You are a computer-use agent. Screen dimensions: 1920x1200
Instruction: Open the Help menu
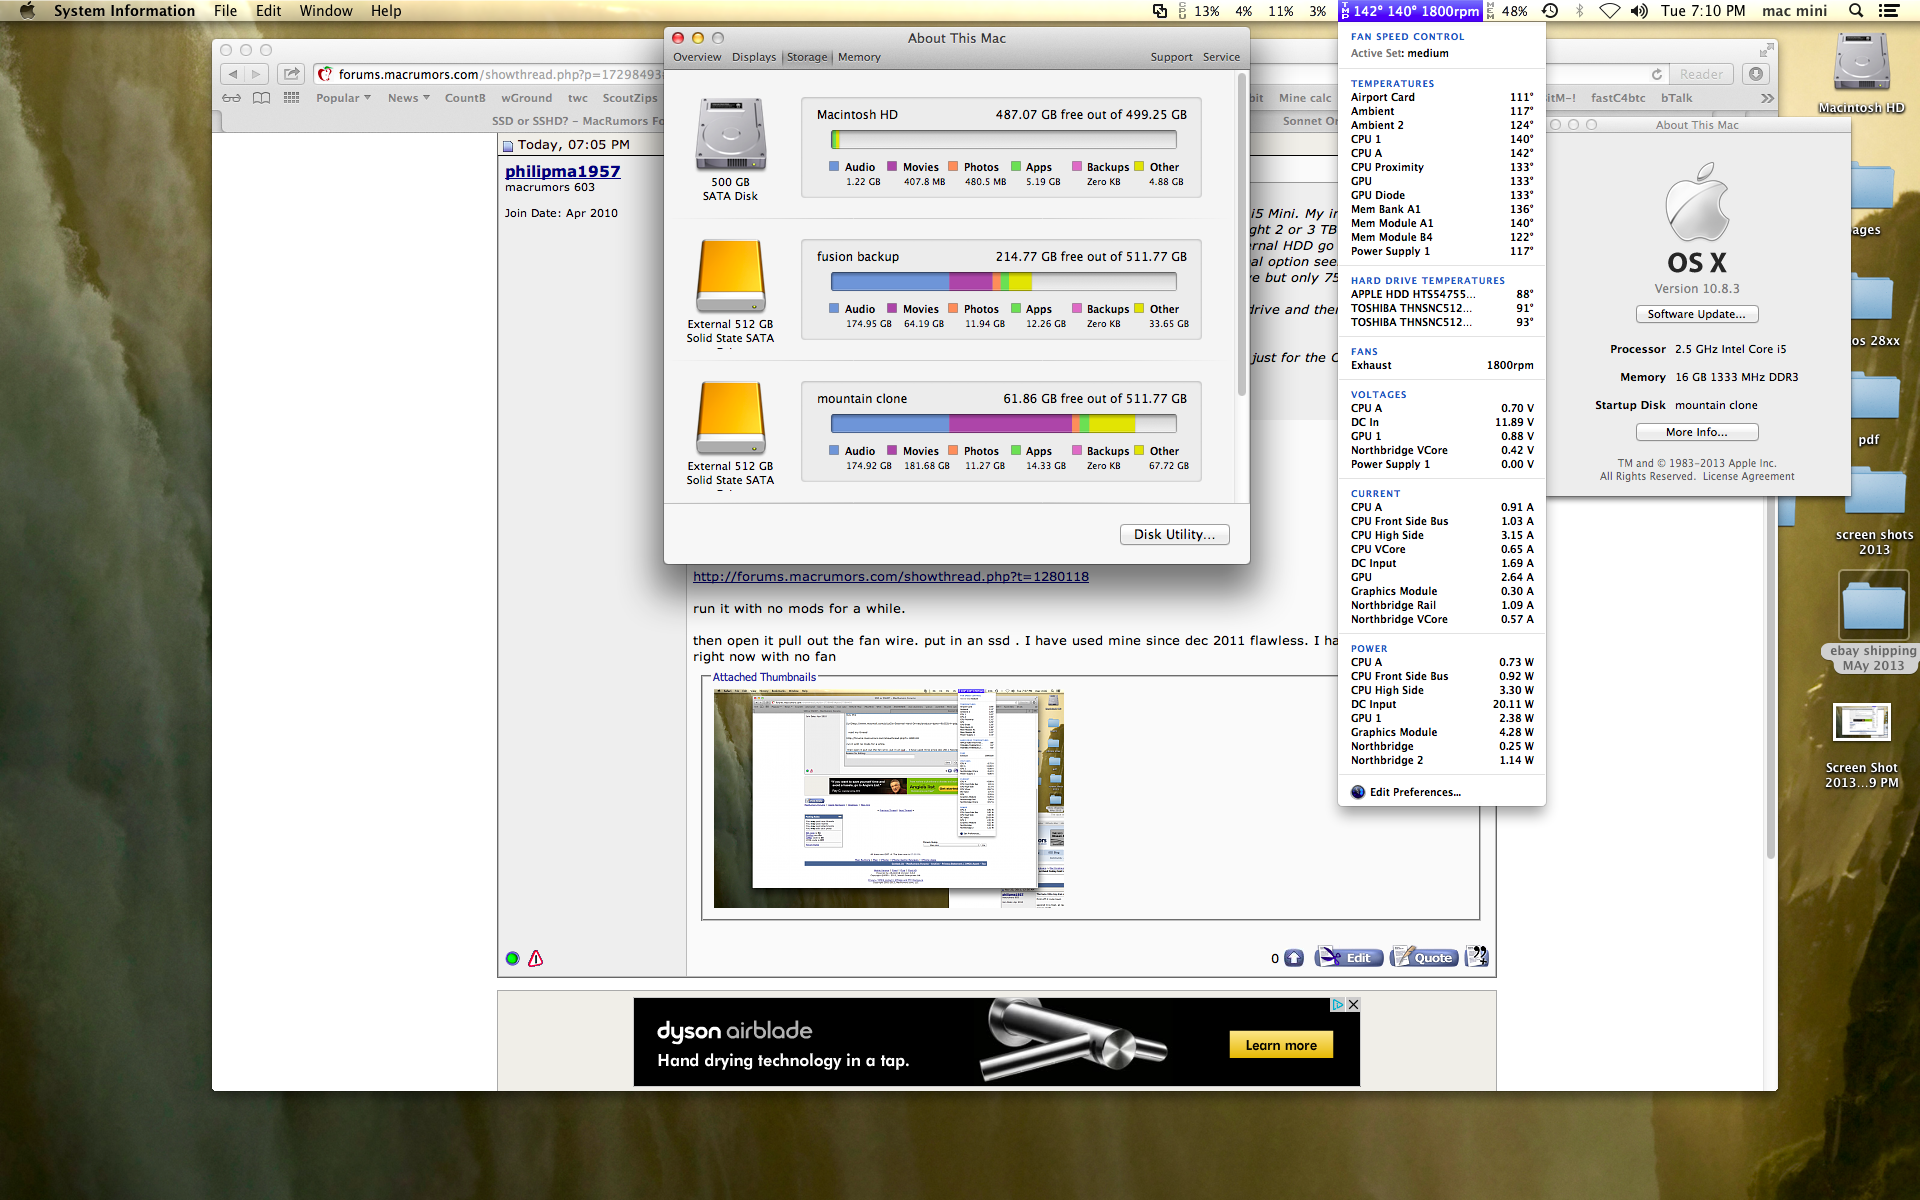click(x=386, y=11)
